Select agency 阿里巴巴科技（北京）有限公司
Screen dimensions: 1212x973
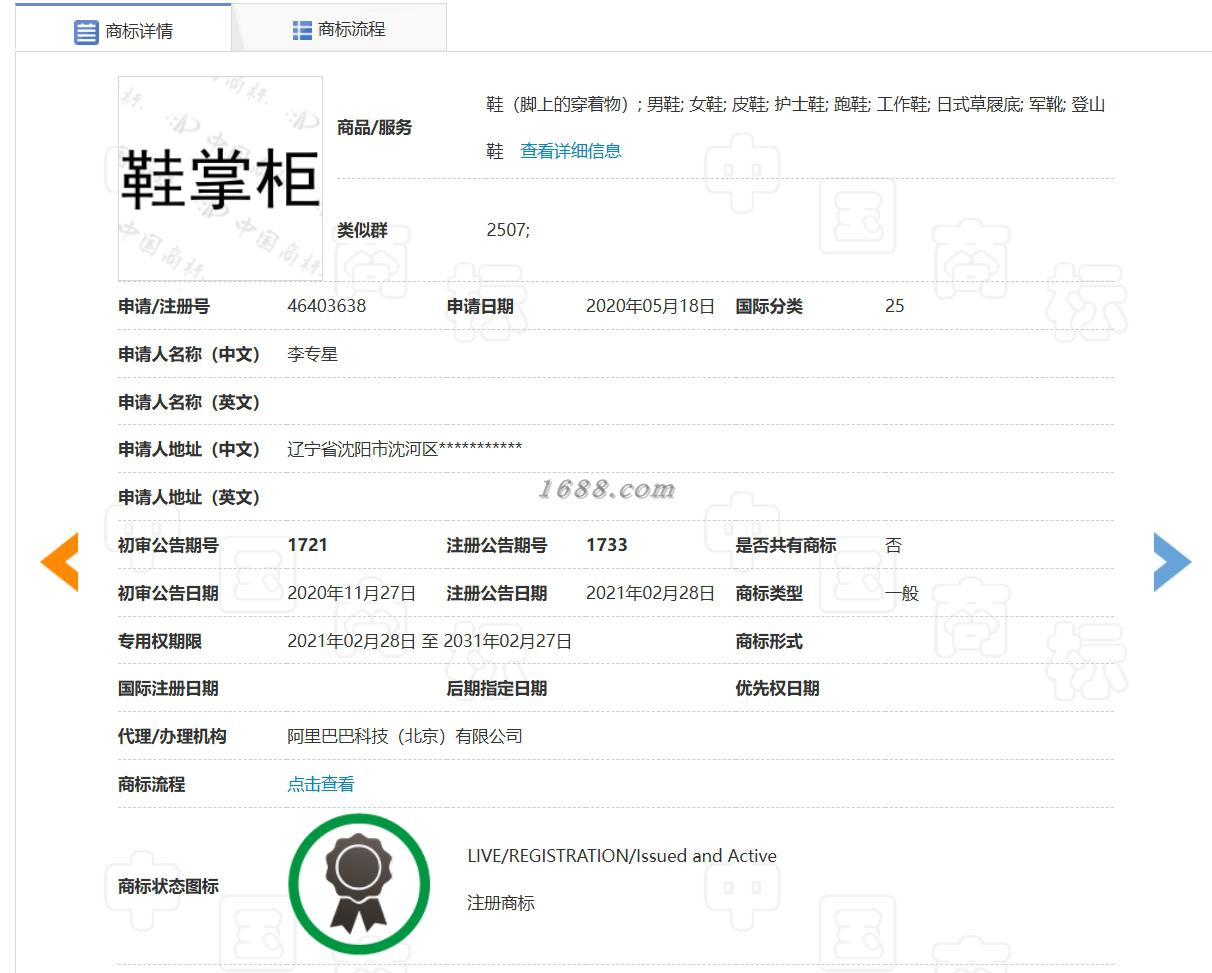click(405, 736)
